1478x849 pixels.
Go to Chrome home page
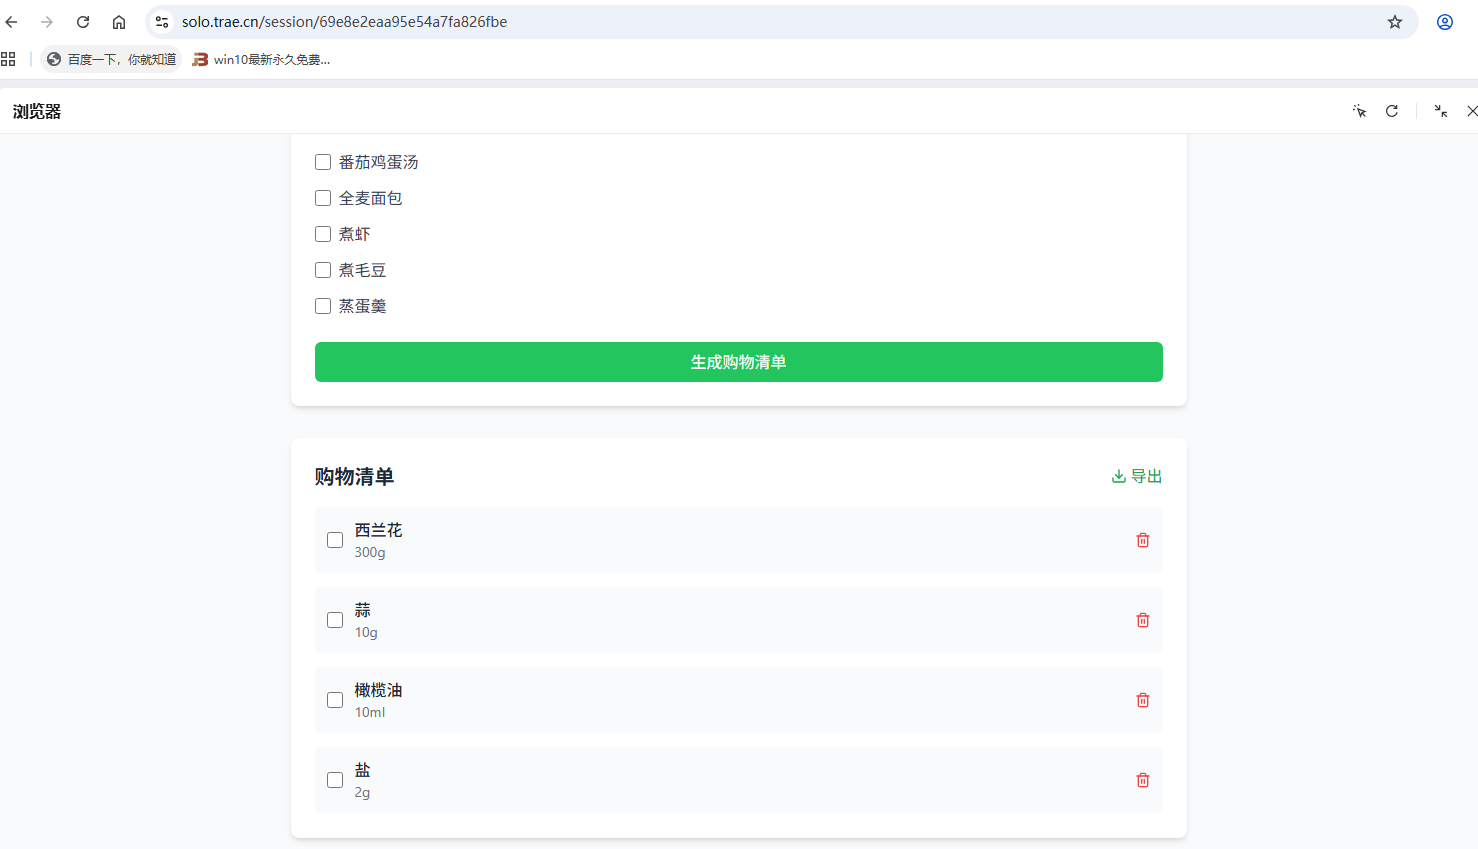119,22
